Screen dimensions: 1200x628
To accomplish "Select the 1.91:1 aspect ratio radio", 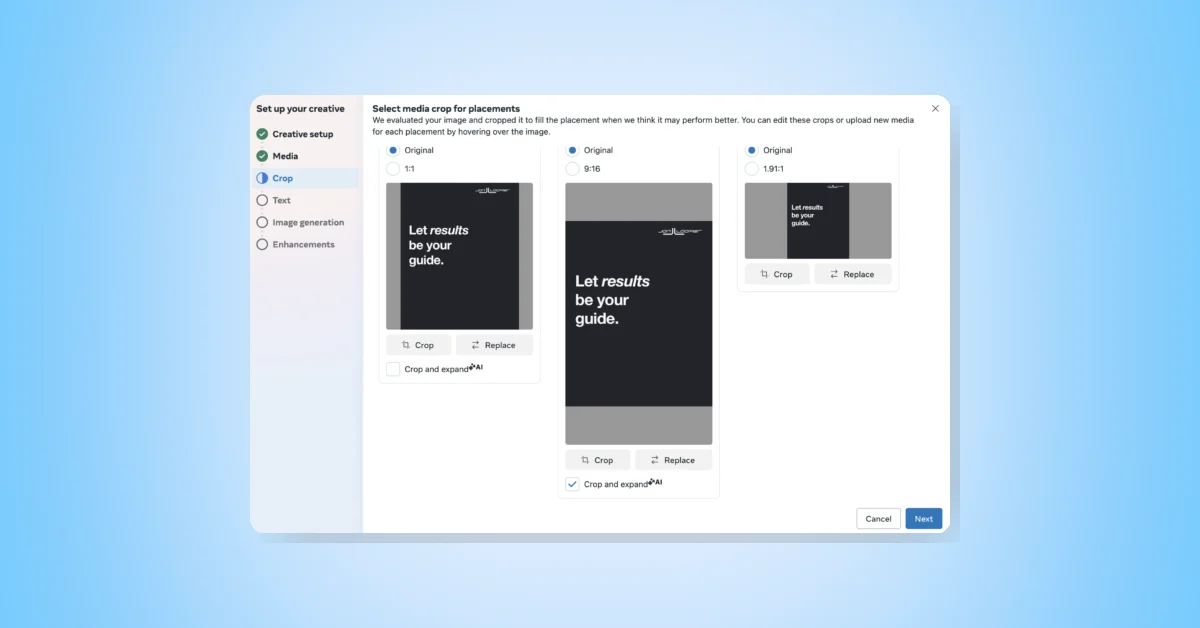I will [751, 169].
